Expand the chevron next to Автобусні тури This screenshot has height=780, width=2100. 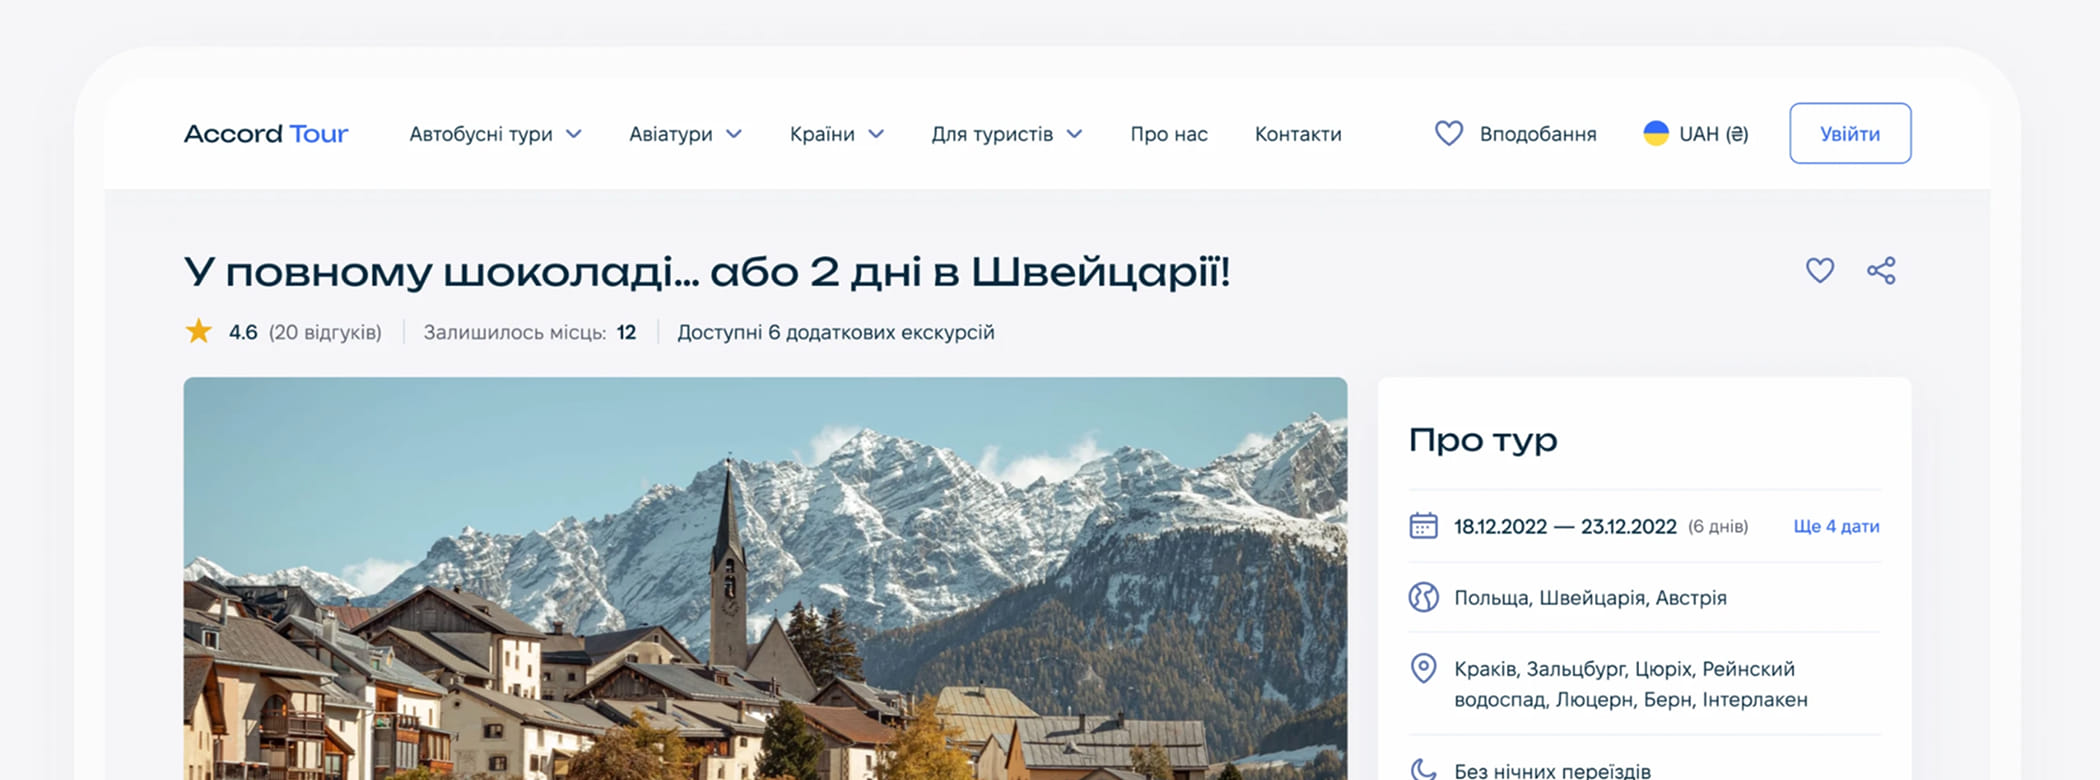pyautogui.click(x=574, y=134)
